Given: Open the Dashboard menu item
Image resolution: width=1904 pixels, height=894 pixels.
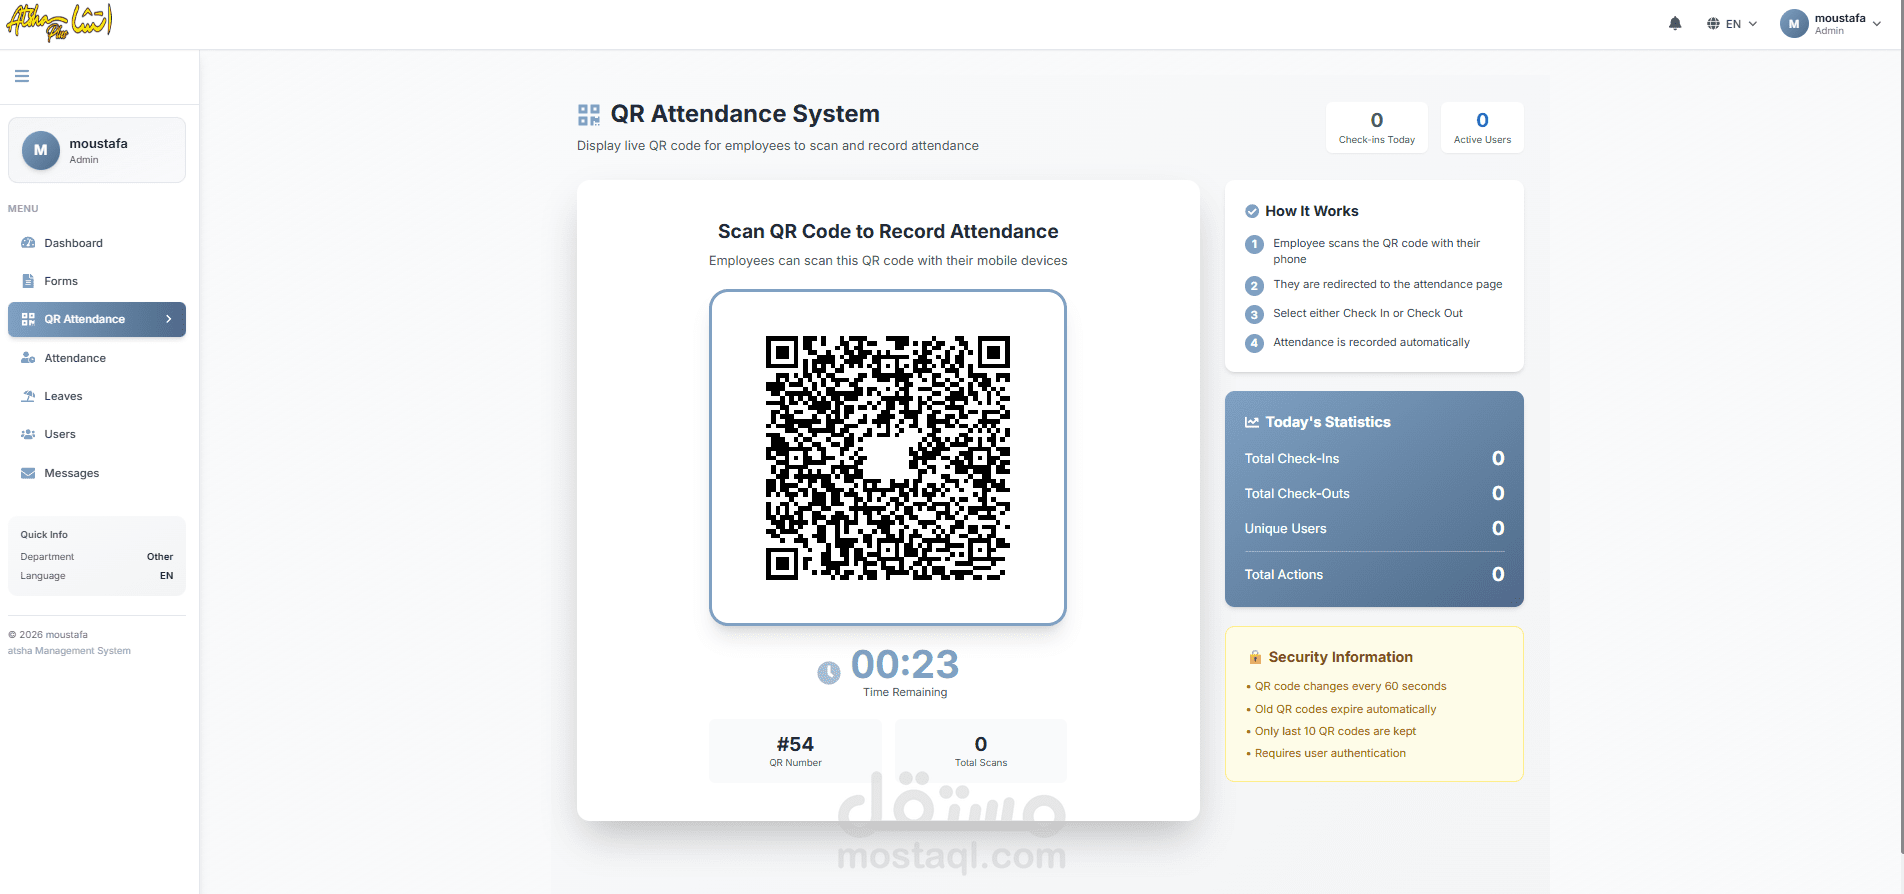Looking at the screenshot, I should click(97, 243).
